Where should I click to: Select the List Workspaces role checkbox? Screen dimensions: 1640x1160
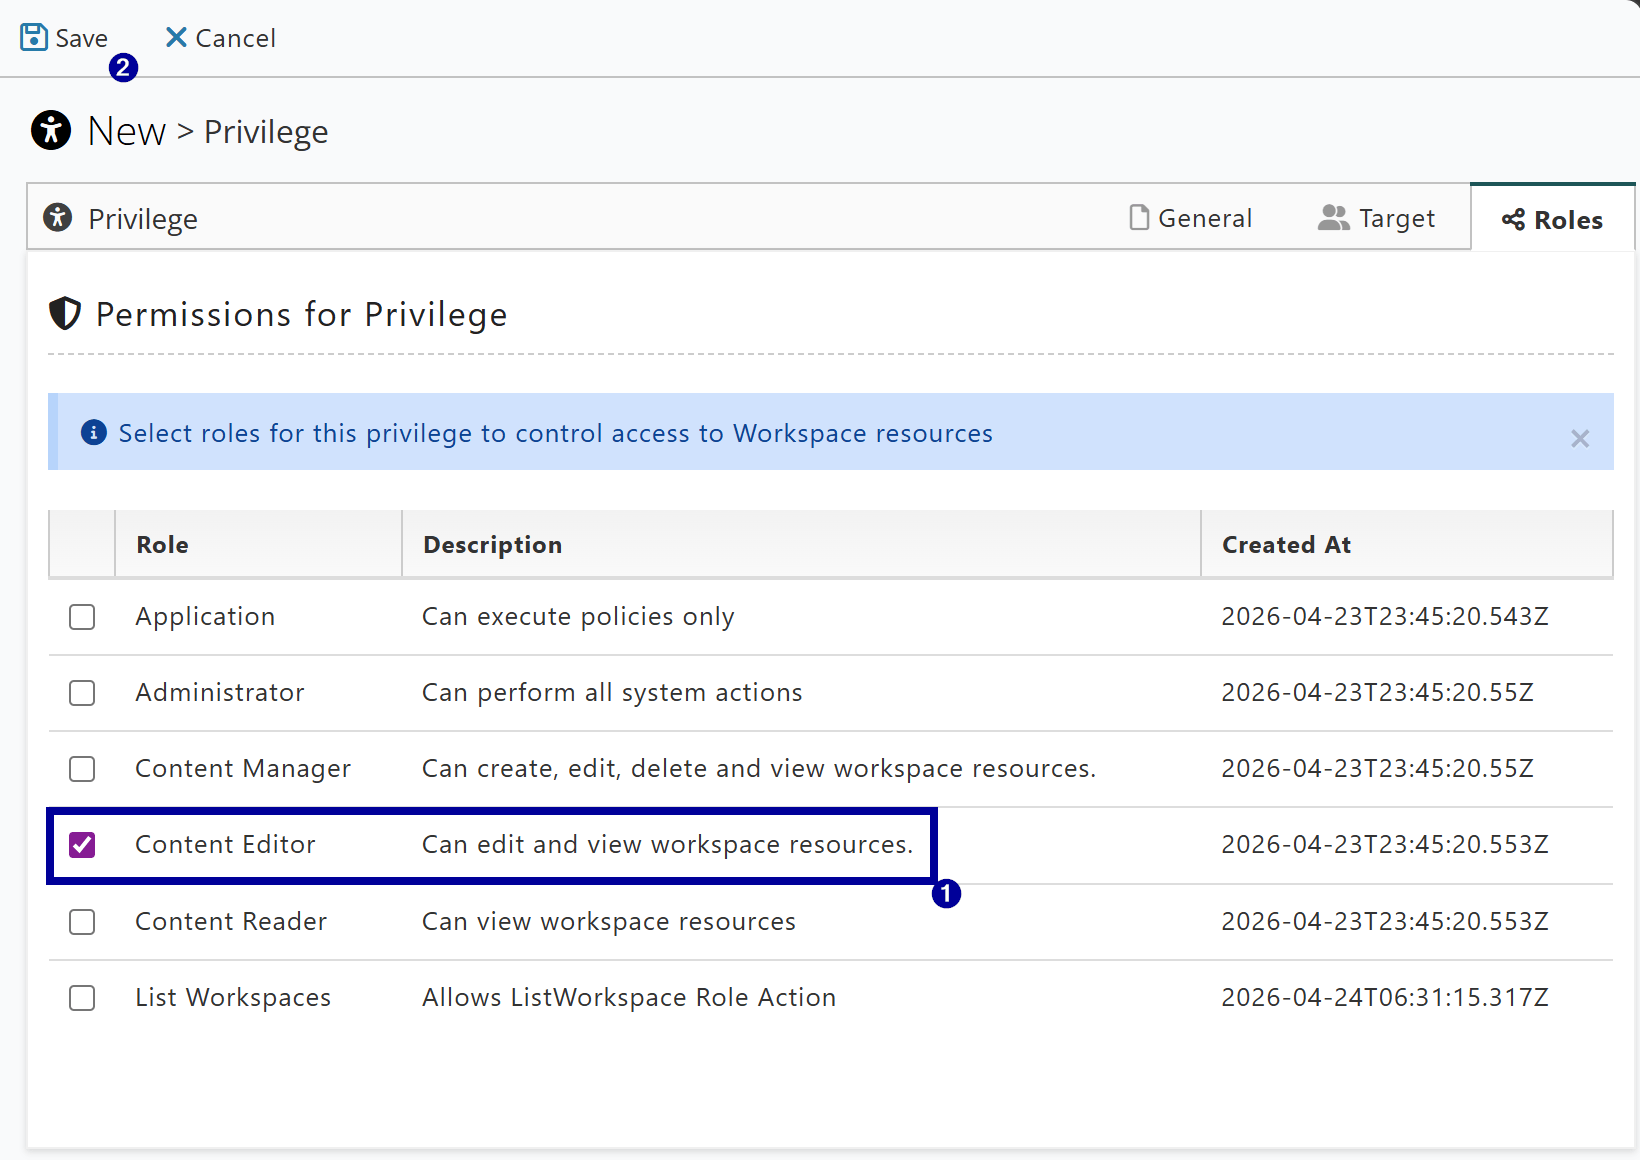pos(82,998)
